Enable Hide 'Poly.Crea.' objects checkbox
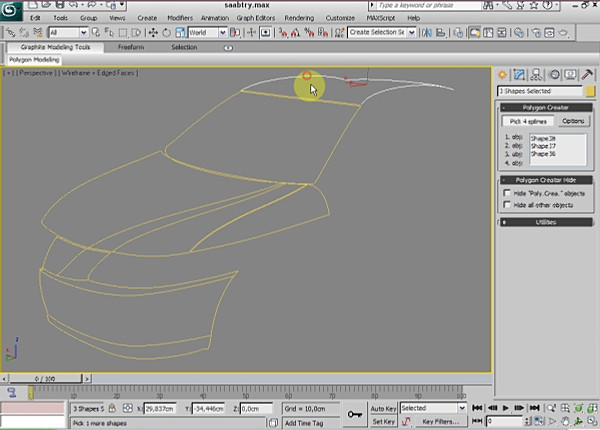The image size is (600, 430). click(507, 193)
